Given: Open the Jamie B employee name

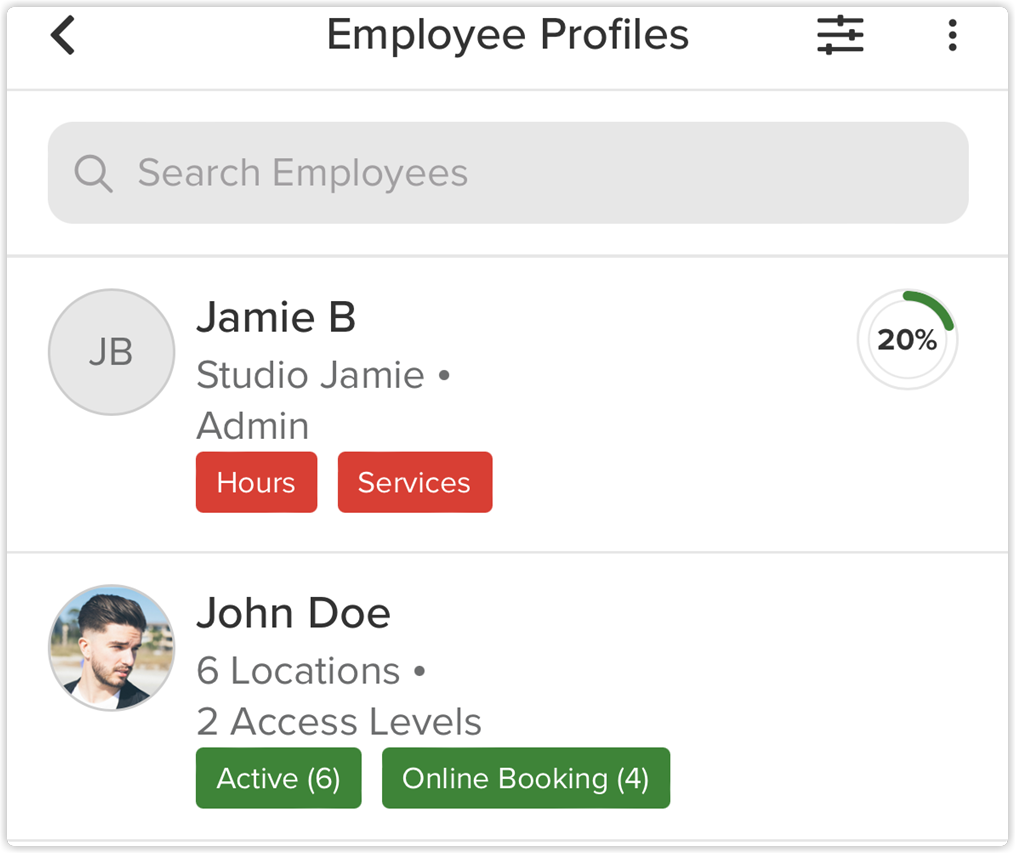Looking at the screenshot, I should pyautogui.click(x=276, y=318).
